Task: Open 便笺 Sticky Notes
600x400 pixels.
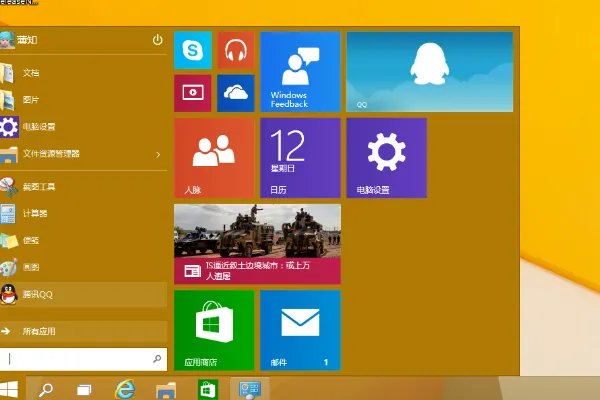Action: tap(83, 240)
